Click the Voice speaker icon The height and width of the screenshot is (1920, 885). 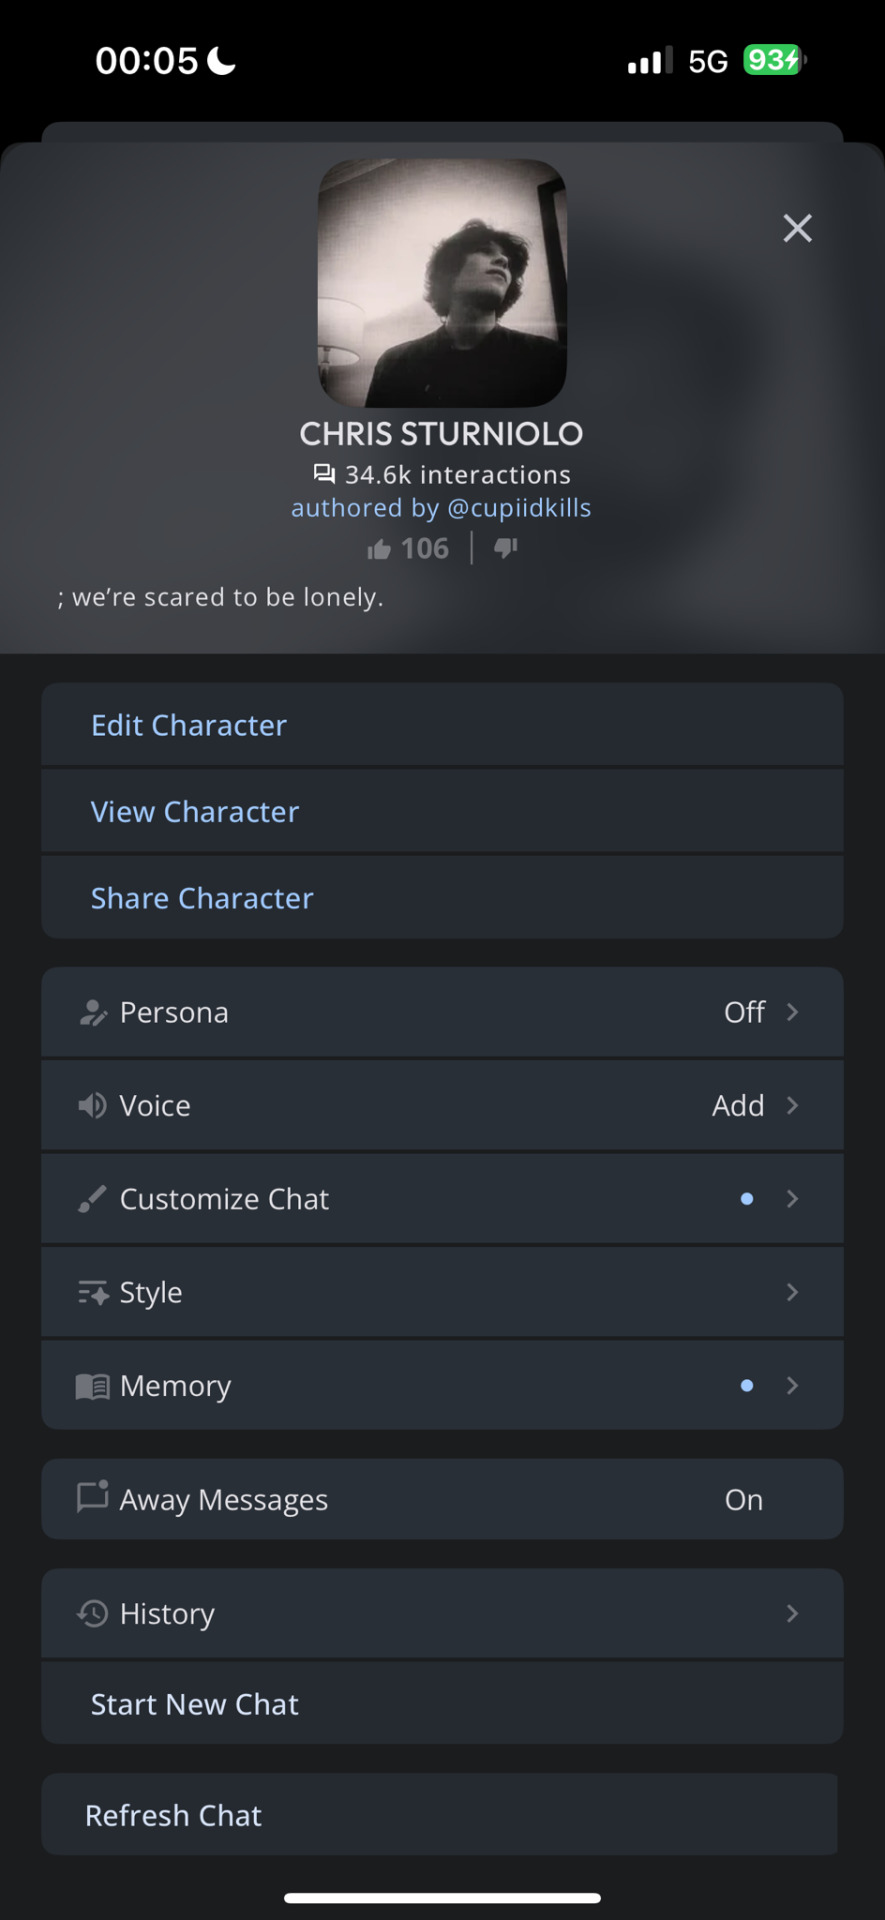(93, 1105)
